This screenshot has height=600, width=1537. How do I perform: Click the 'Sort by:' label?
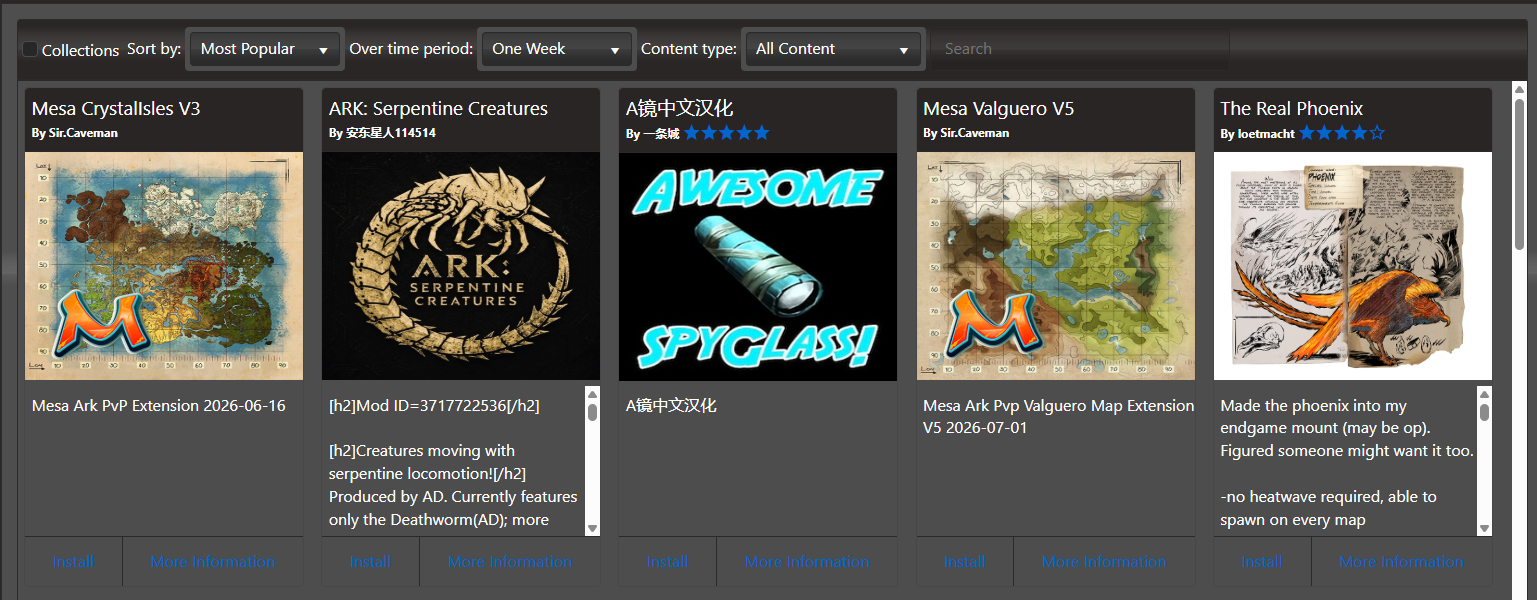pos(154,49)
